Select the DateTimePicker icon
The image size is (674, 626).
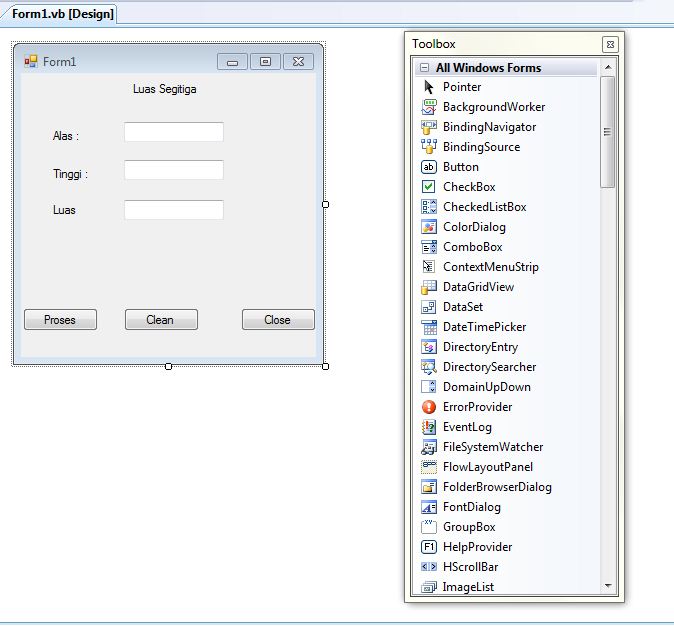(429, 327)
